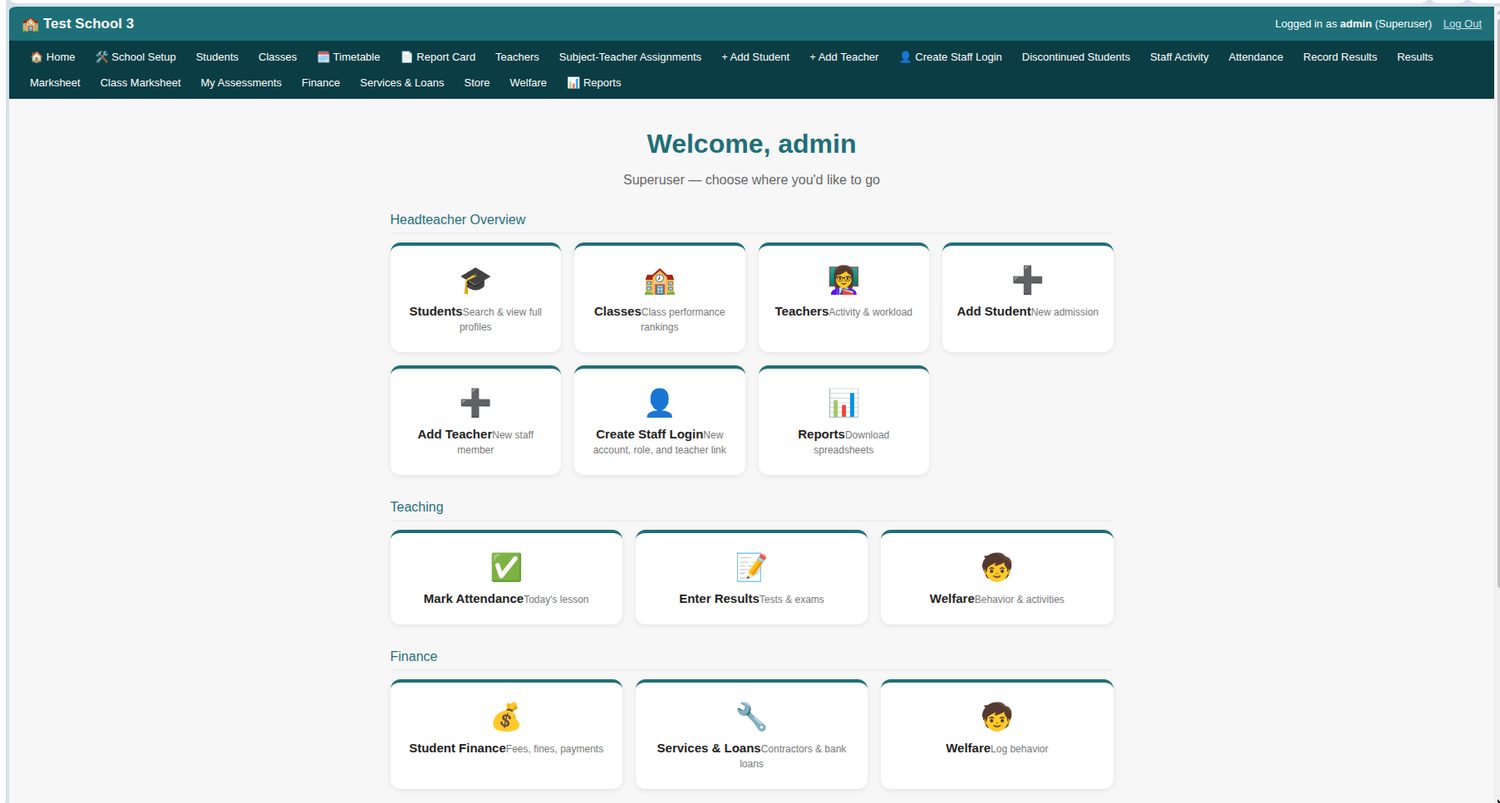The height and width of the screenshot is (803, 1500).
Task: Go to My Assessments menu item
Action: [x=241, y=83]
